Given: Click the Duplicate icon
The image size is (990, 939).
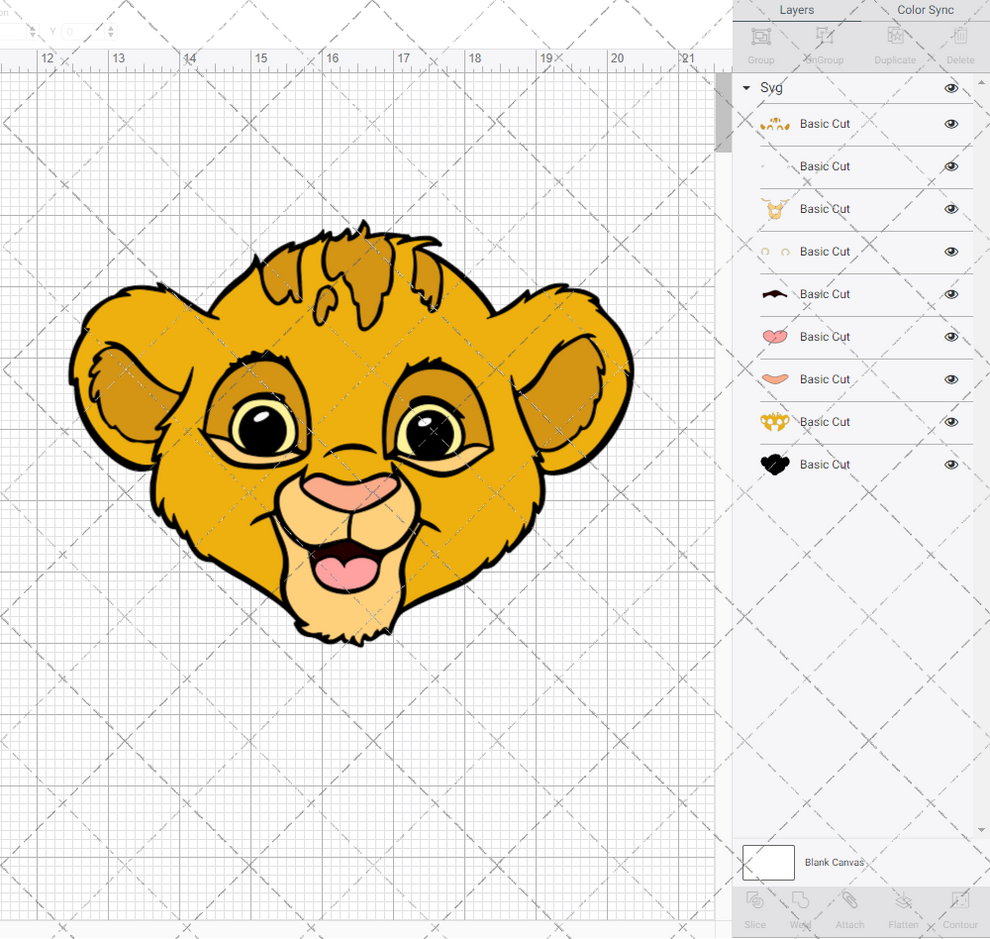Looking at the screenshot, I should tap(894, 43).
